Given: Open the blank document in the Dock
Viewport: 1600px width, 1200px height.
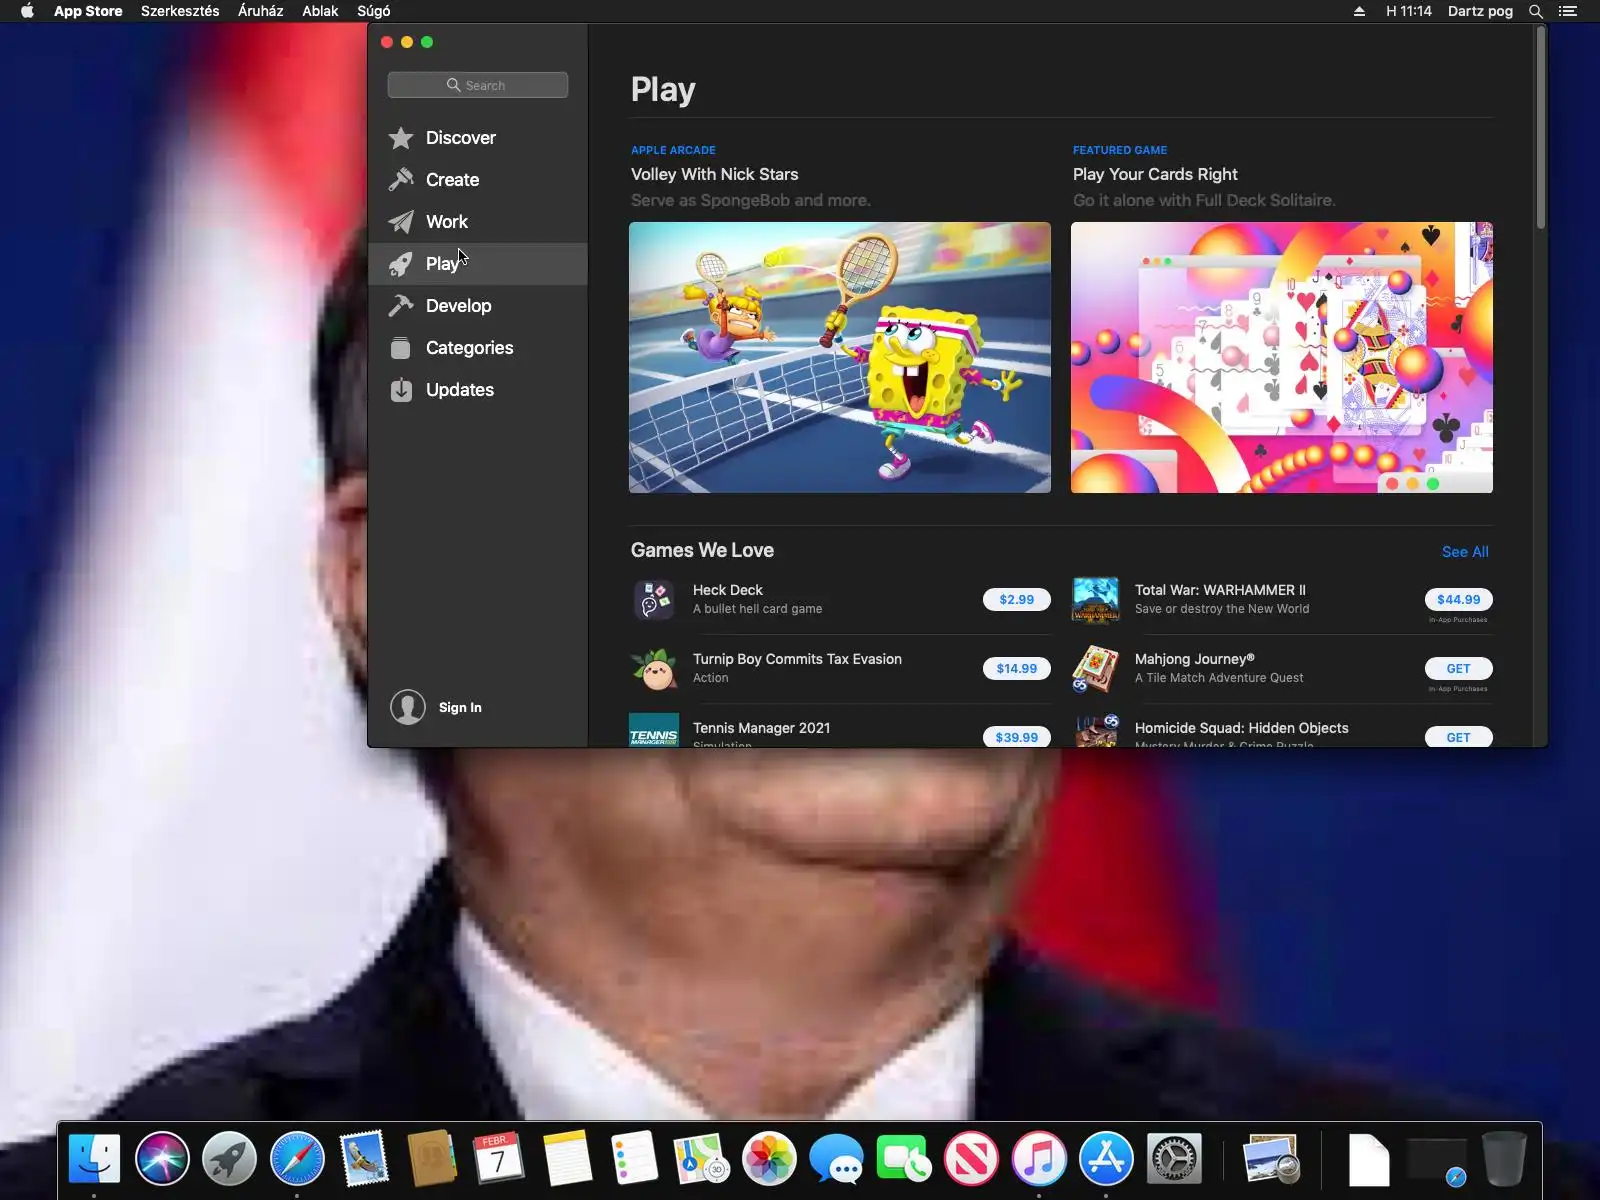Looking at the screenshot, I should coord(1368,1159).
